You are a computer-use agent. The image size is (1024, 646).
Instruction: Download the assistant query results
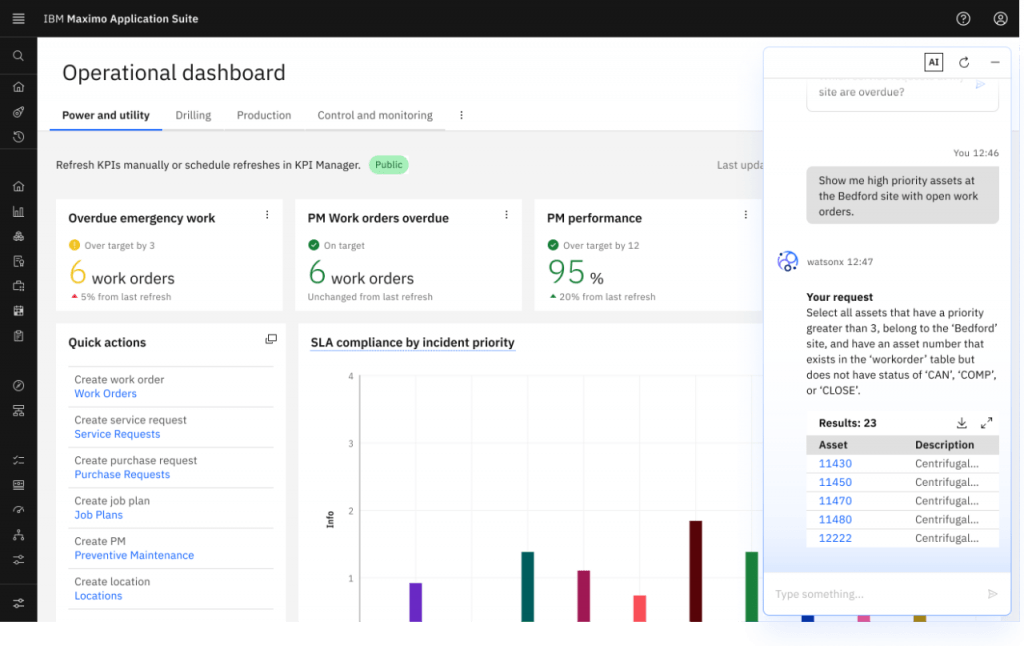pyautogui.click(x=962, y=422)
